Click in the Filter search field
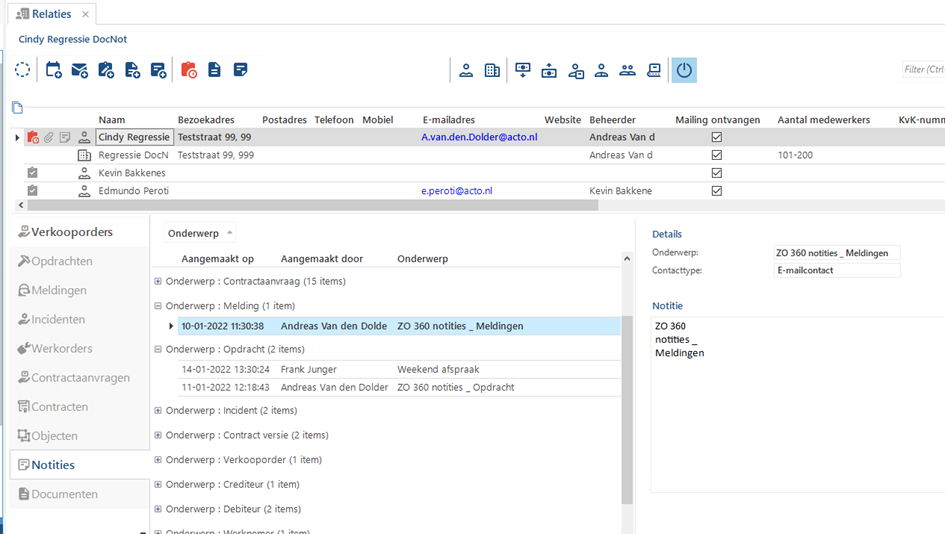 (x=923, y=70)
